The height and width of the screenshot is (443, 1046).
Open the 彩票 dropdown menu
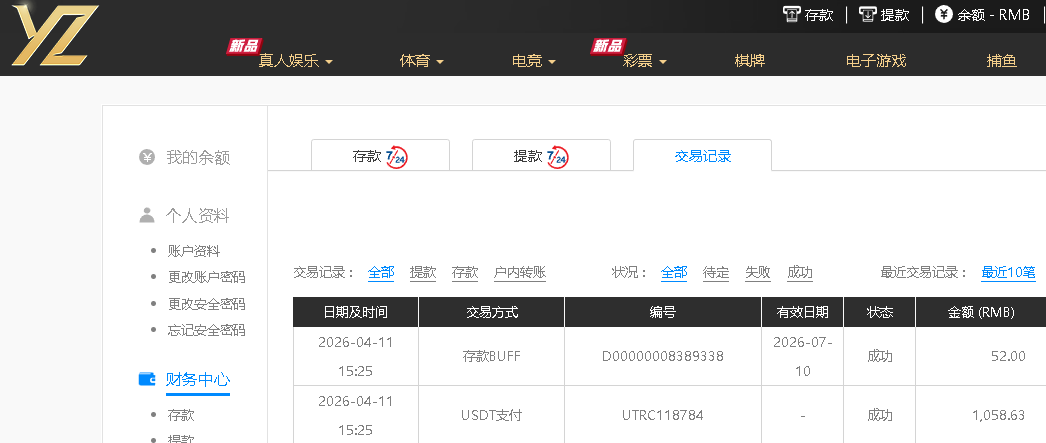[644, 61]
